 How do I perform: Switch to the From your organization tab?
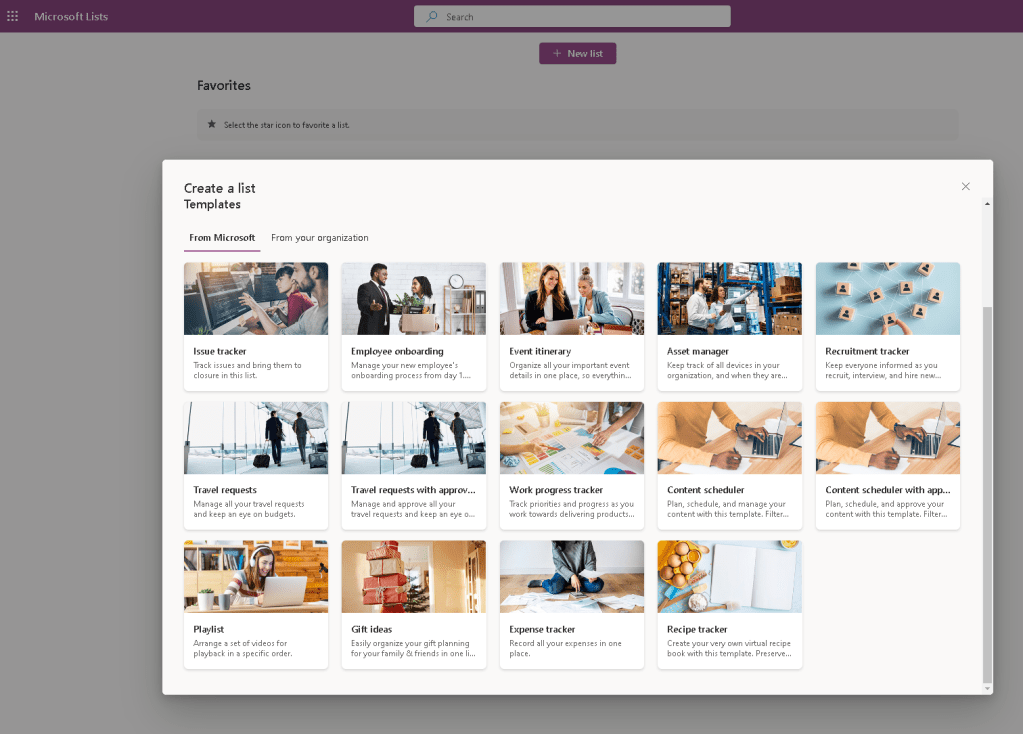pyautogui.click(x=319, y=238)
